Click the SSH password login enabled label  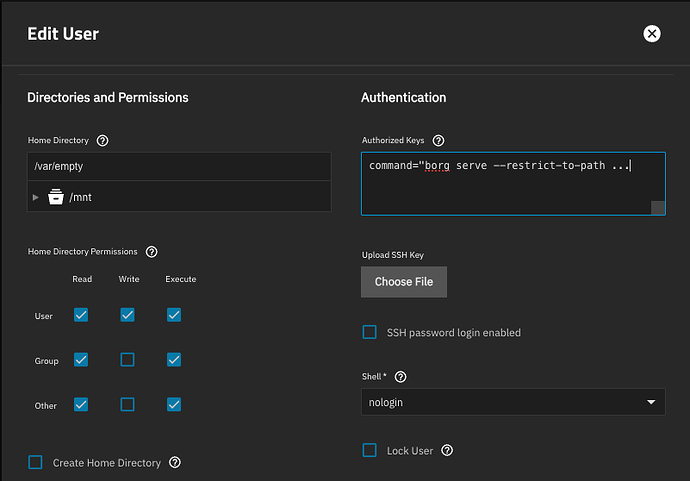(454, 333)
